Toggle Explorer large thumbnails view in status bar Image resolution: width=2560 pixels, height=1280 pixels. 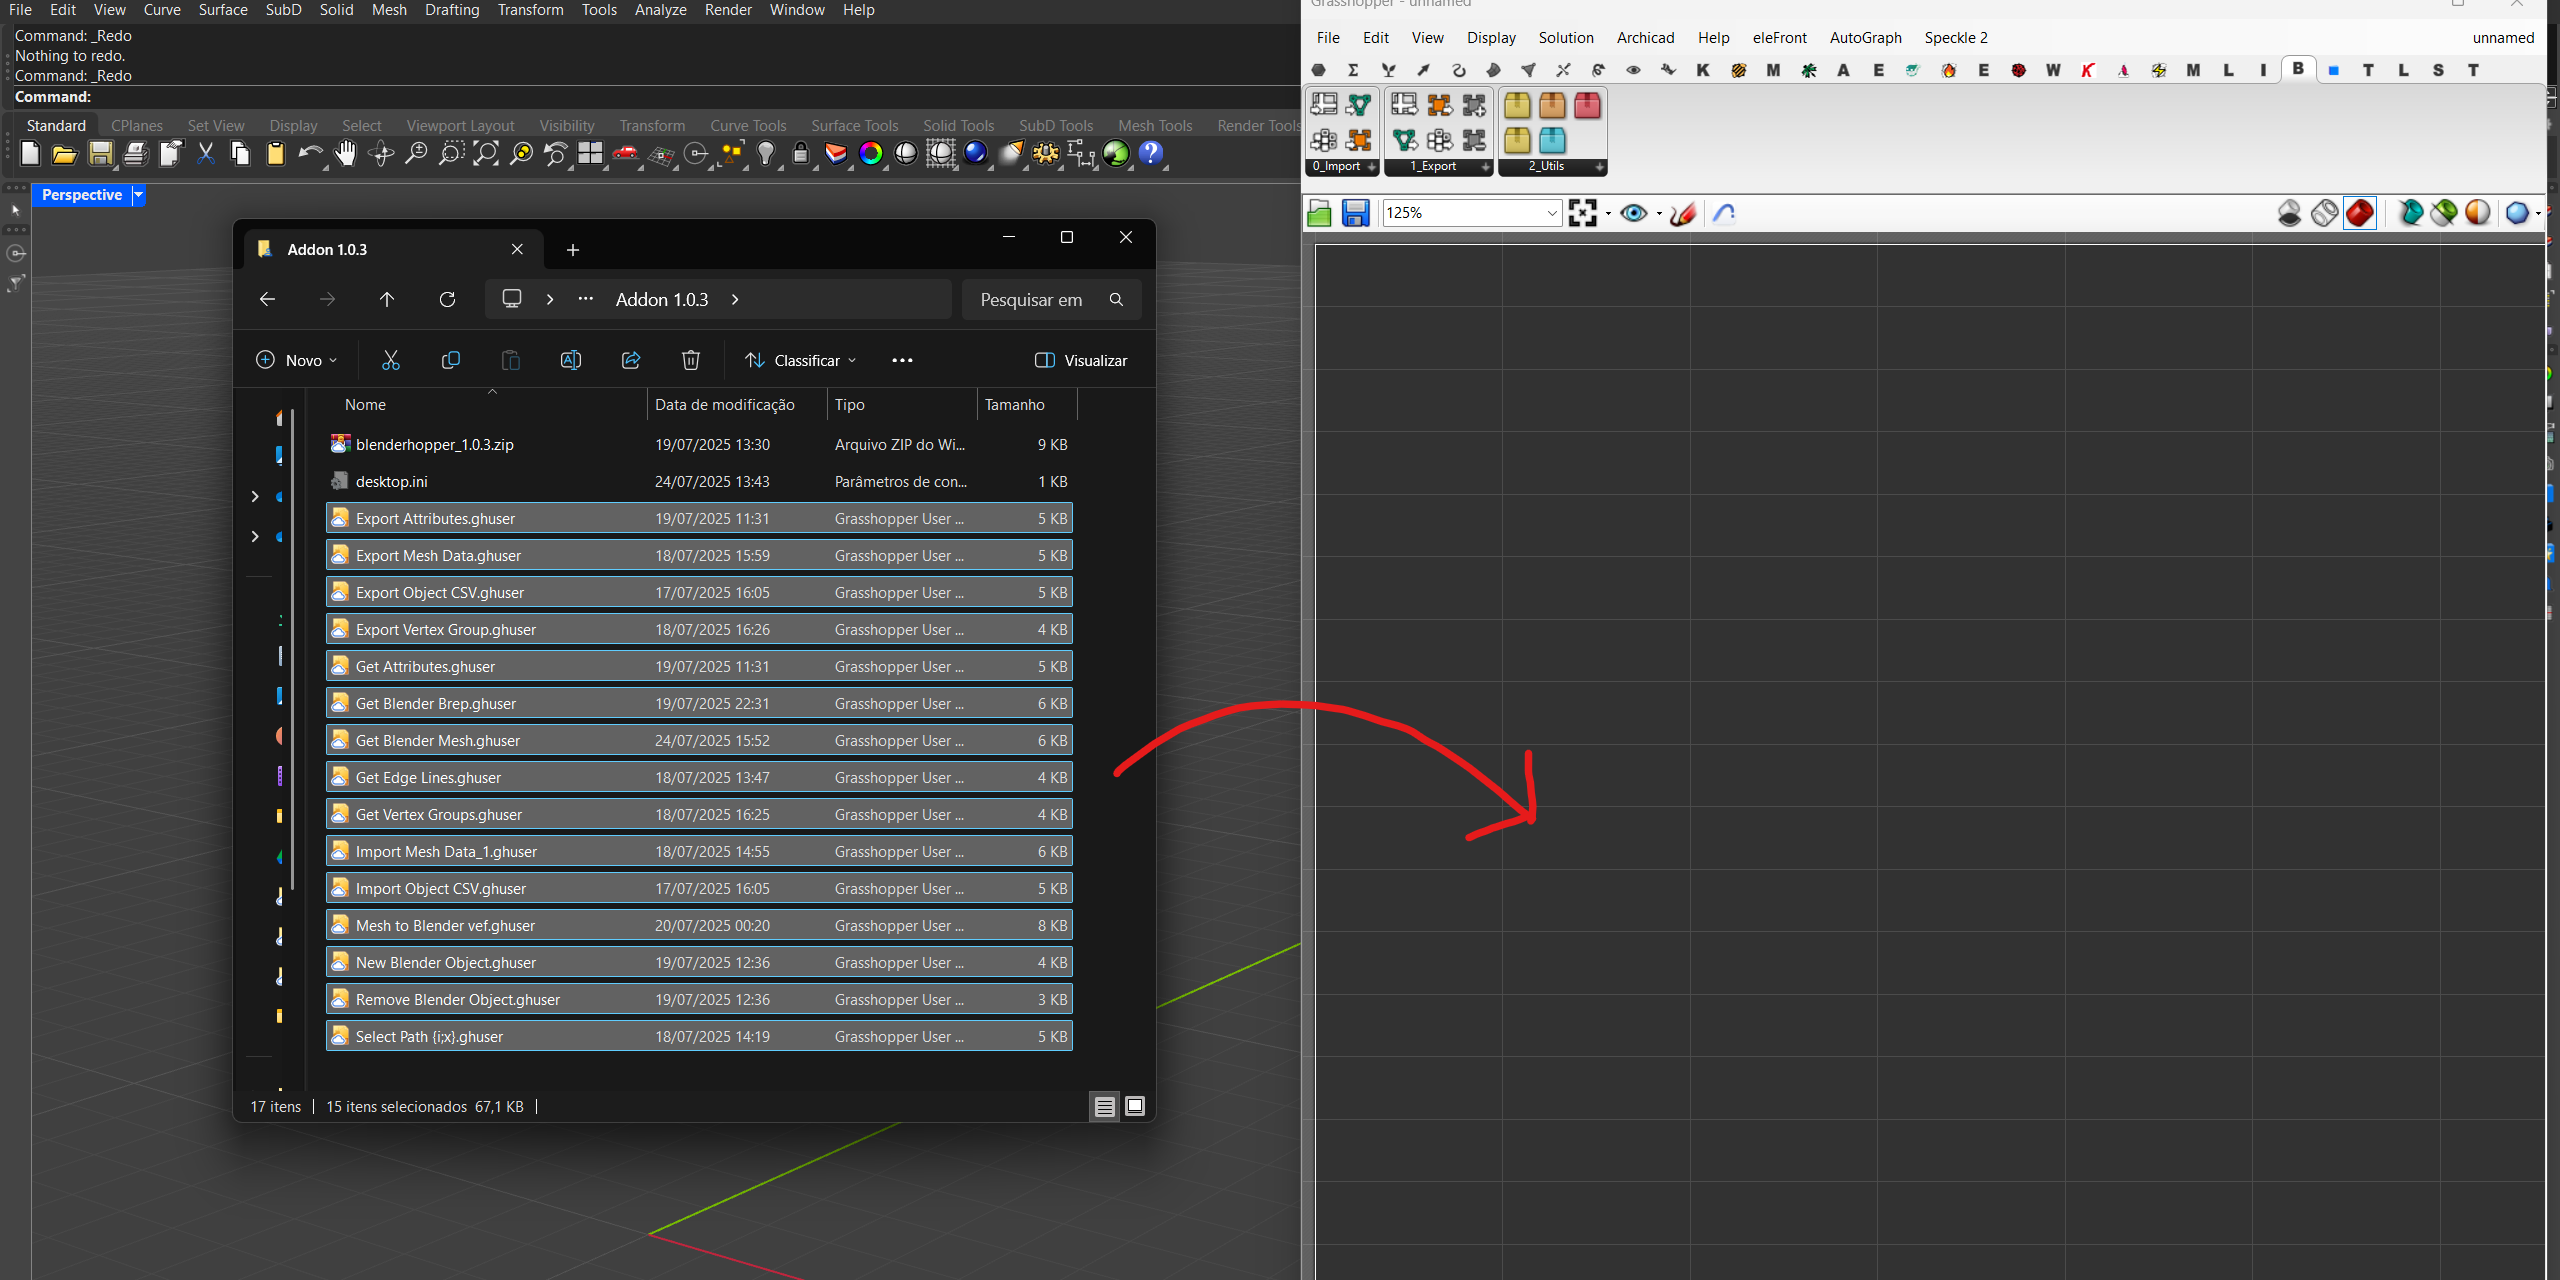pos(1135,1107)
